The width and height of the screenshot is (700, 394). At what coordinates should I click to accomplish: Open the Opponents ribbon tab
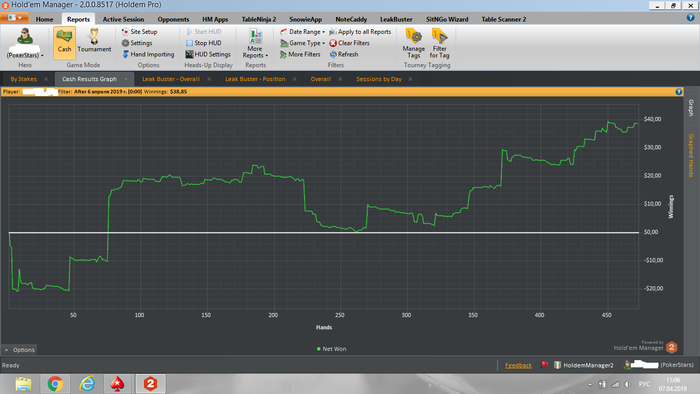(x=173, y=19)
